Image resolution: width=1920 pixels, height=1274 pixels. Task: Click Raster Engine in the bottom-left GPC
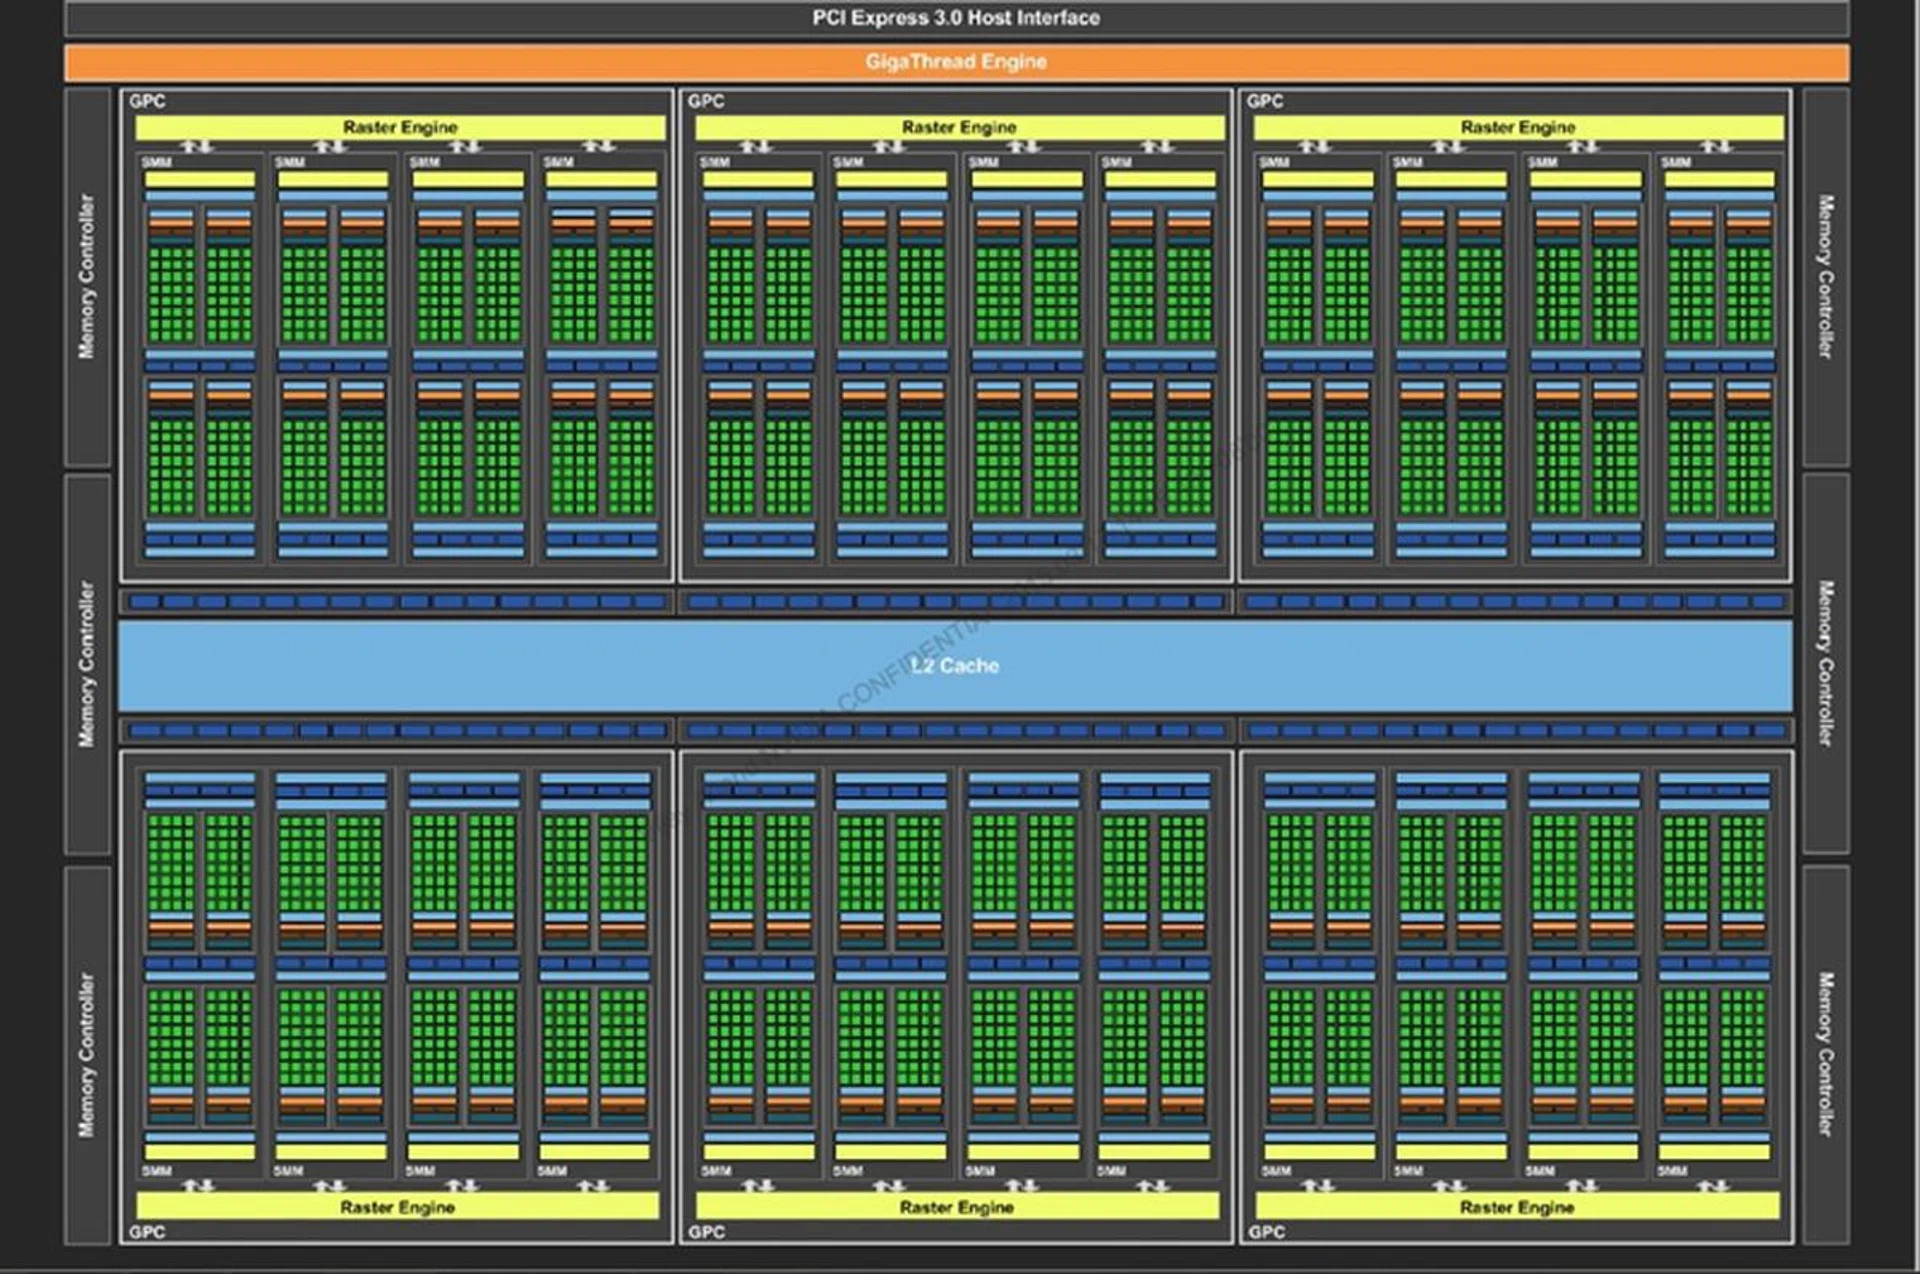tap(397, 1207)
